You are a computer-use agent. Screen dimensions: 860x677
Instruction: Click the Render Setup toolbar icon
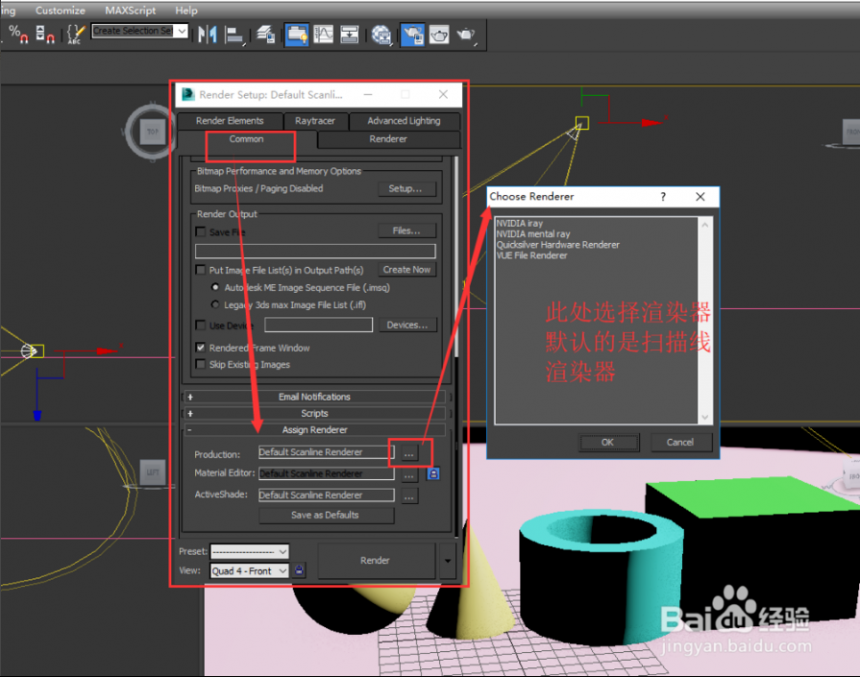[x=412, y=35]
